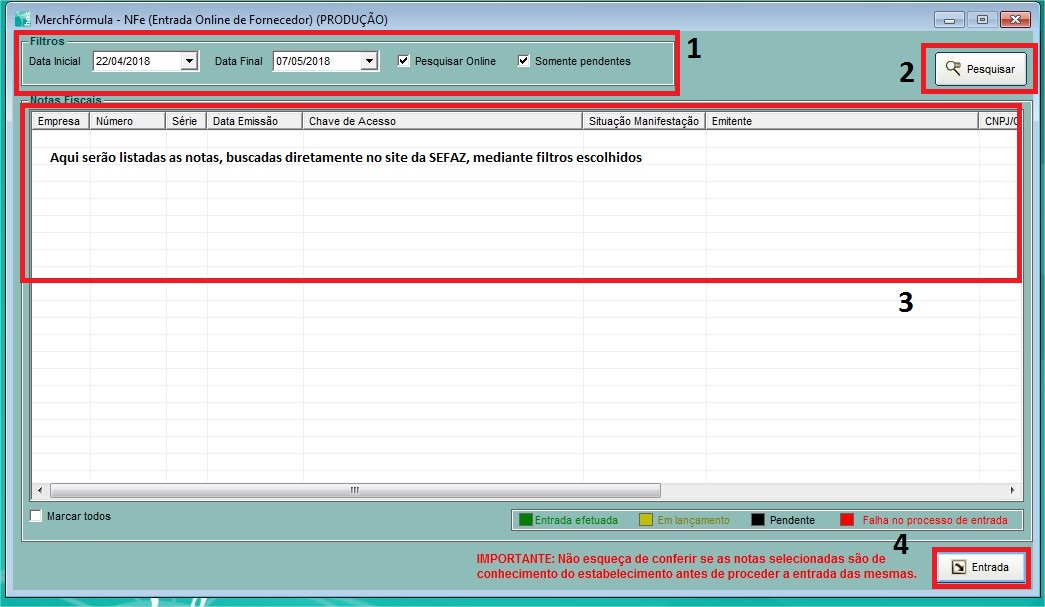Click the MerchFórmula app icon in title bar
This screenshot has height=607, width=1045.
[22, 19]
